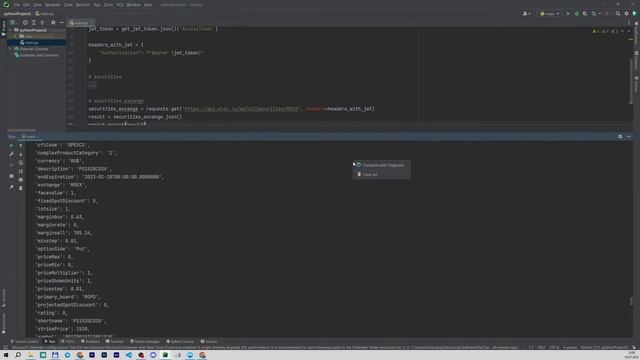Open Search Everywhere magnifier icon
Image resolution: width=640 pixels, height=360 pixels.
tap(618, 14)
